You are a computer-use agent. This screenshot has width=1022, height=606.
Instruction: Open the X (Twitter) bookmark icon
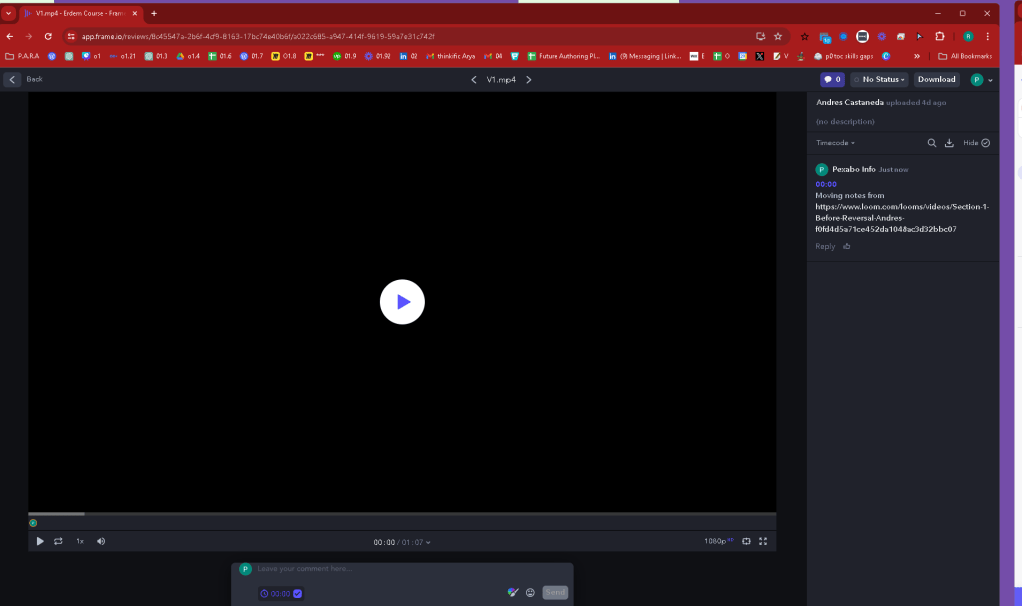(759, 56)
